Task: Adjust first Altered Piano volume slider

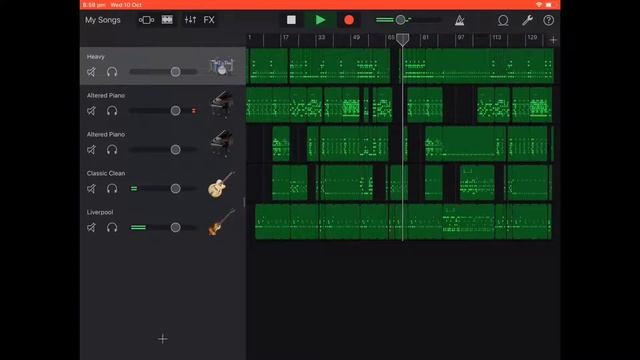Action: click(163, 111)
